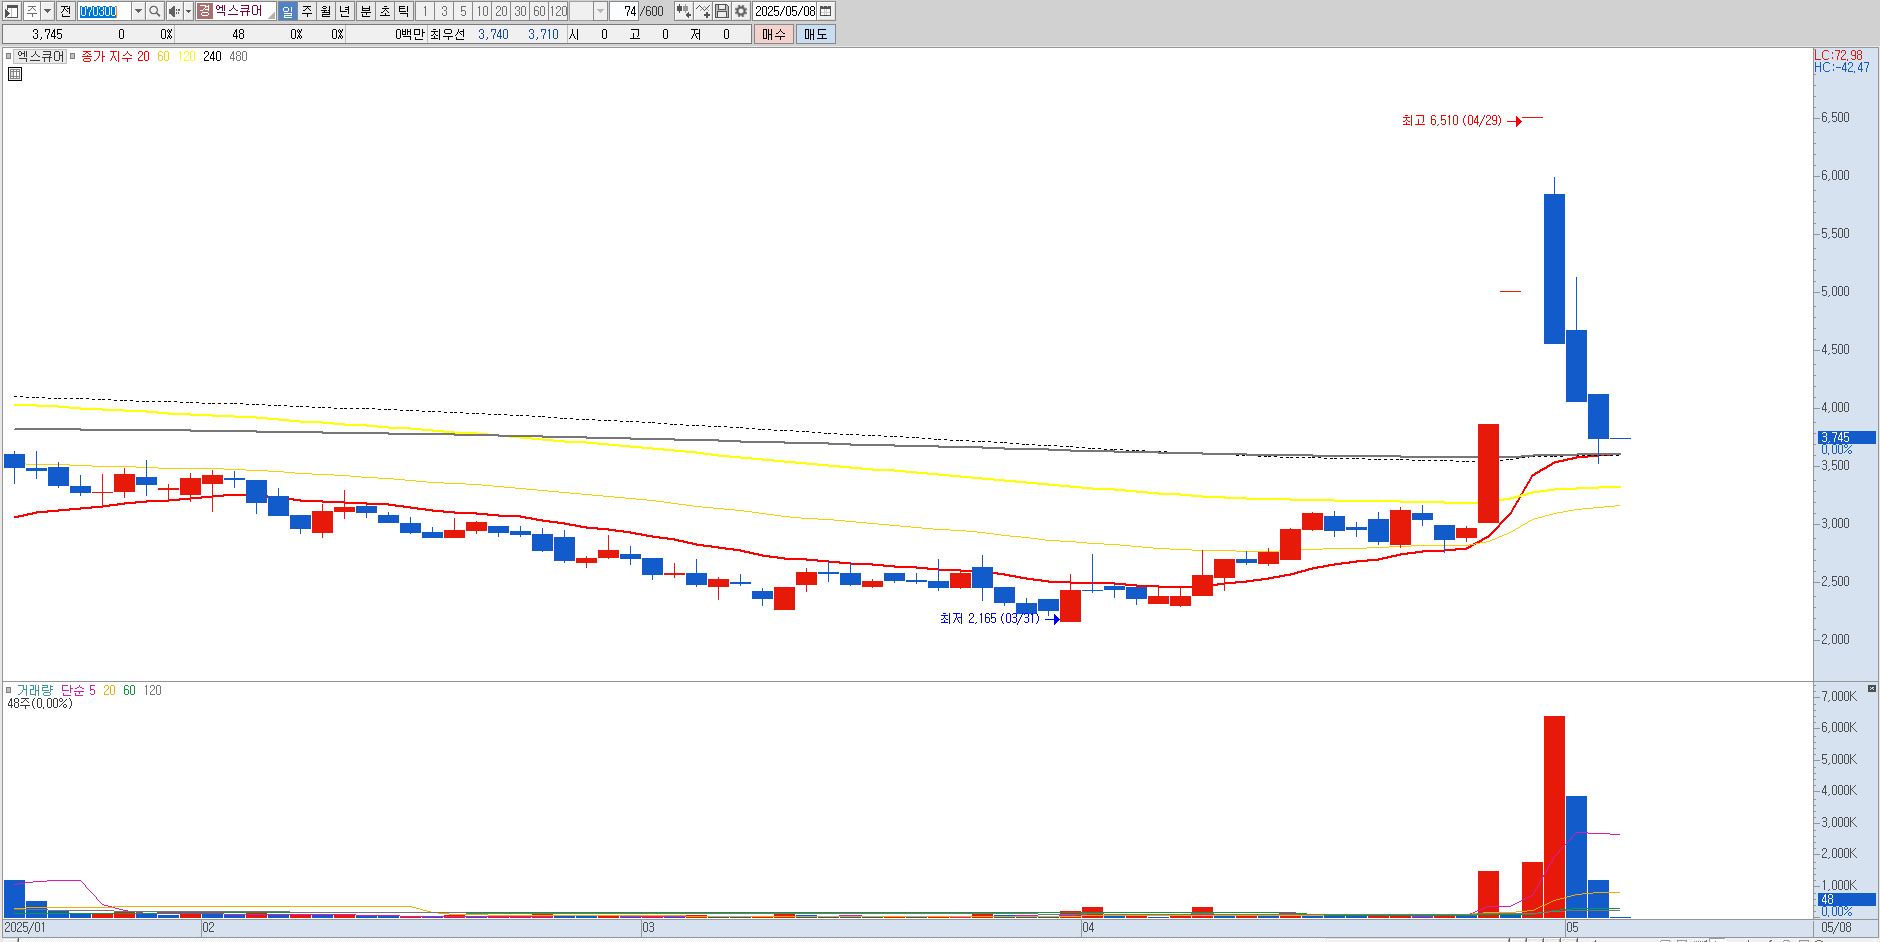This screenshot has width=1880, height=942.
Task: Open the data grid icon under 엑스큐어
Action: [x=15, y=73]
